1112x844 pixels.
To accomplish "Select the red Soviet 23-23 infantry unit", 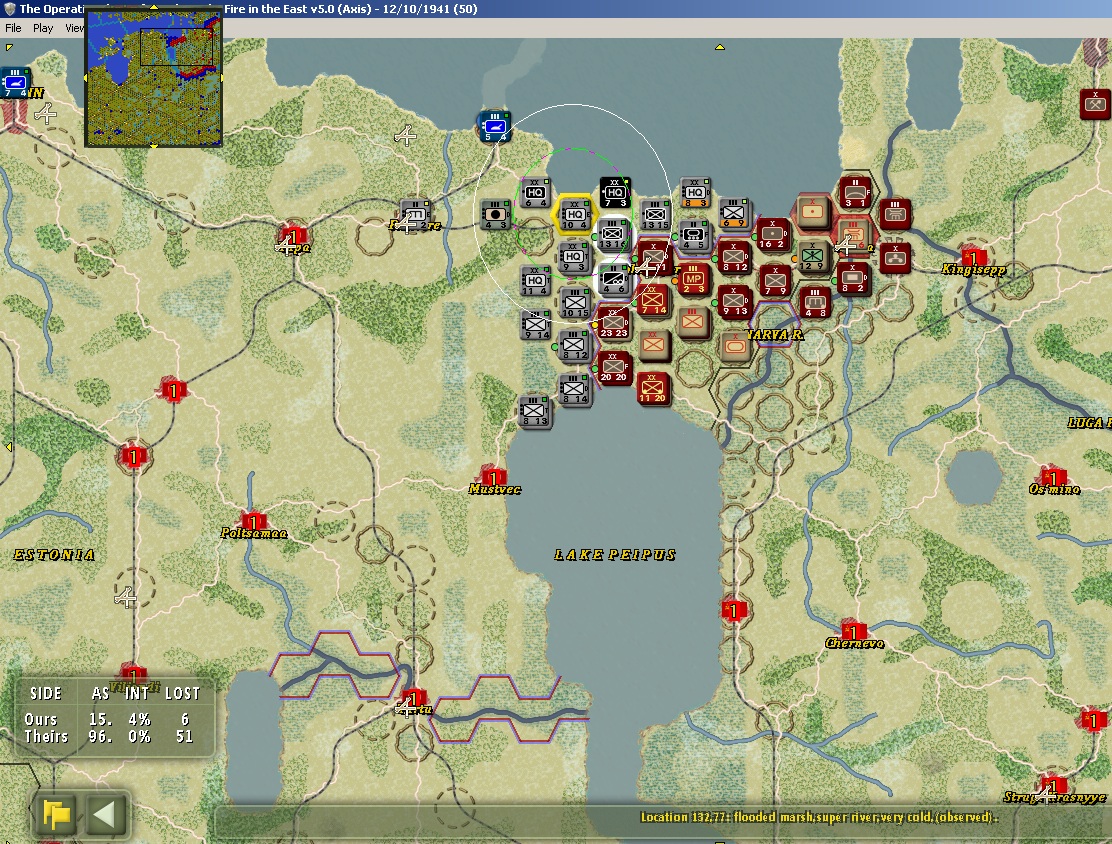I will (614, 323).
